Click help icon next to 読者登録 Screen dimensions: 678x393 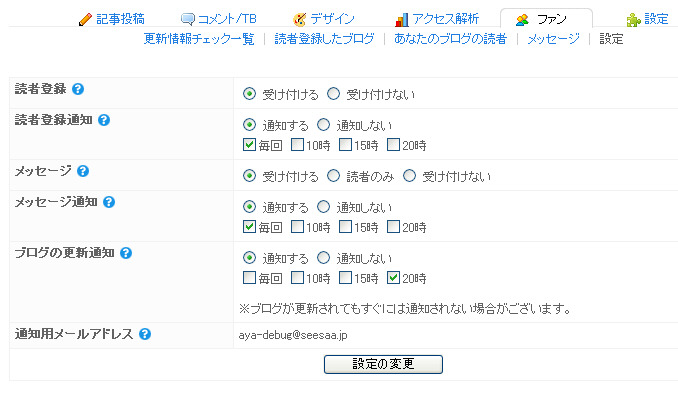click(x=78, y=89)
